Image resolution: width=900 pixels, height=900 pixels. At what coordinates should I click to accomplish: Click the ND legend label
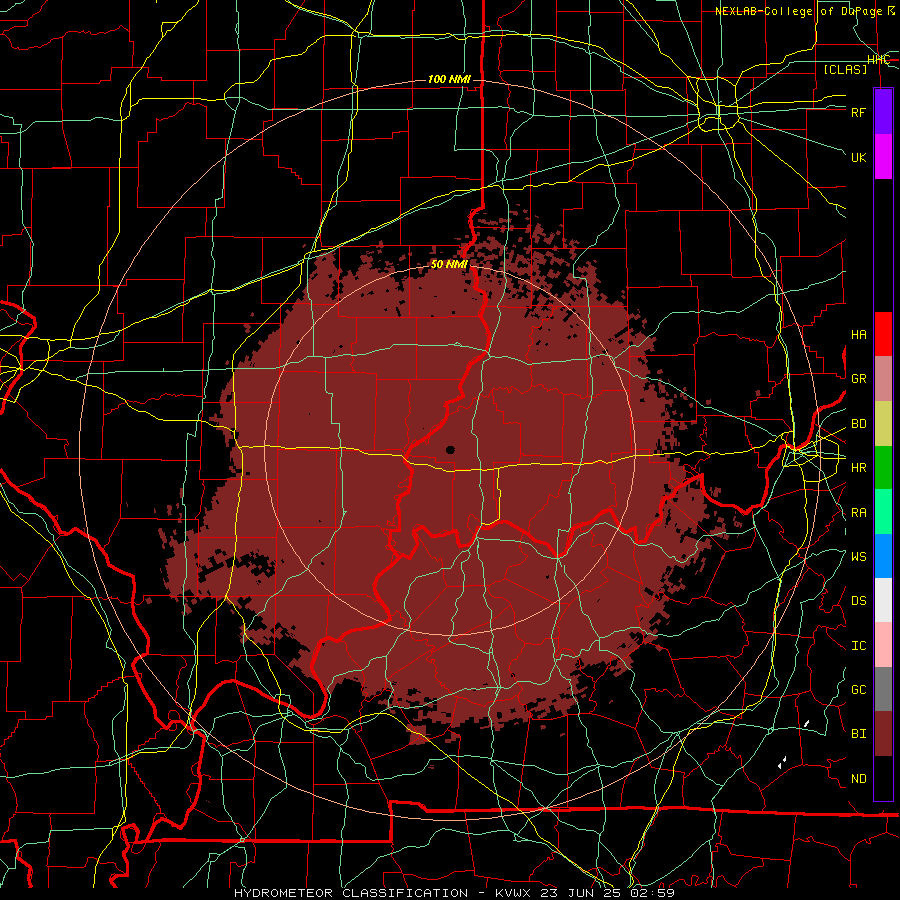pyautogui.click(x=858, y=779)
